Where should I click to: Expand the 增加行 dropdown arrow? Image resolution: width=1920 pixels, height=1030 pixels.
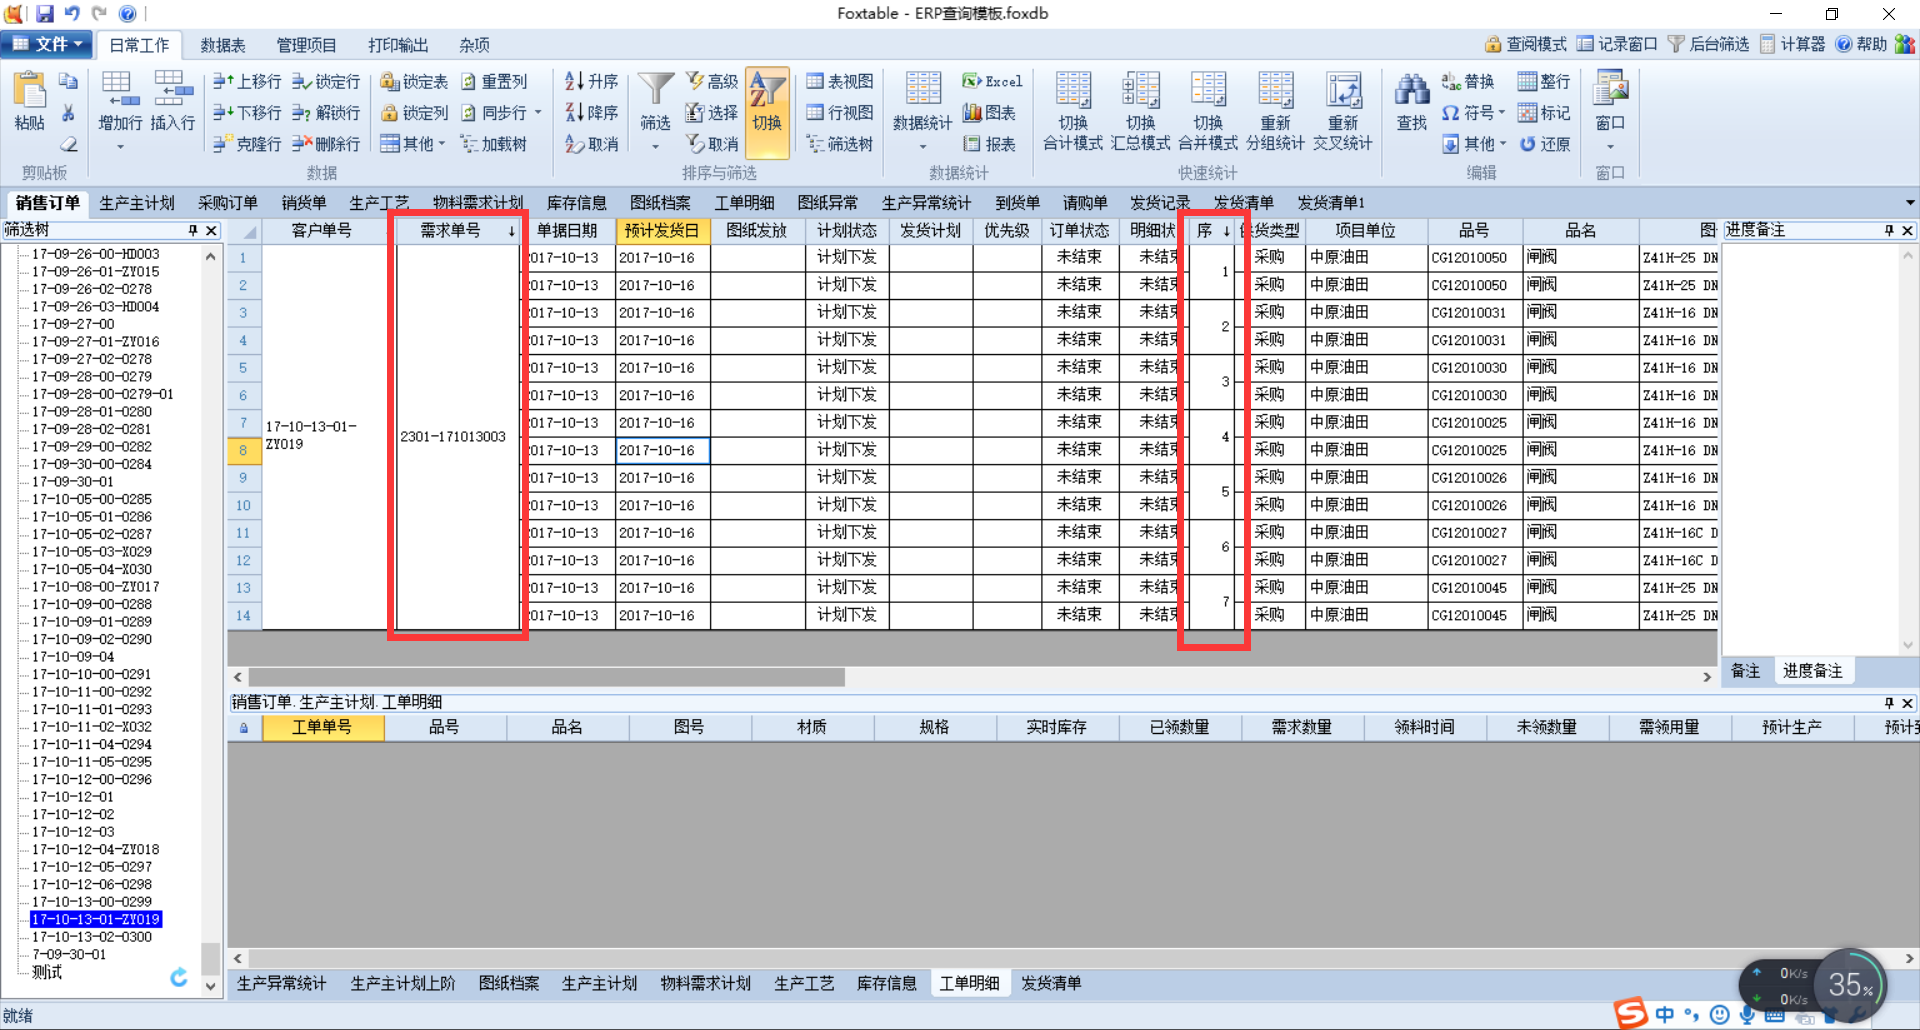coord(120,147)
